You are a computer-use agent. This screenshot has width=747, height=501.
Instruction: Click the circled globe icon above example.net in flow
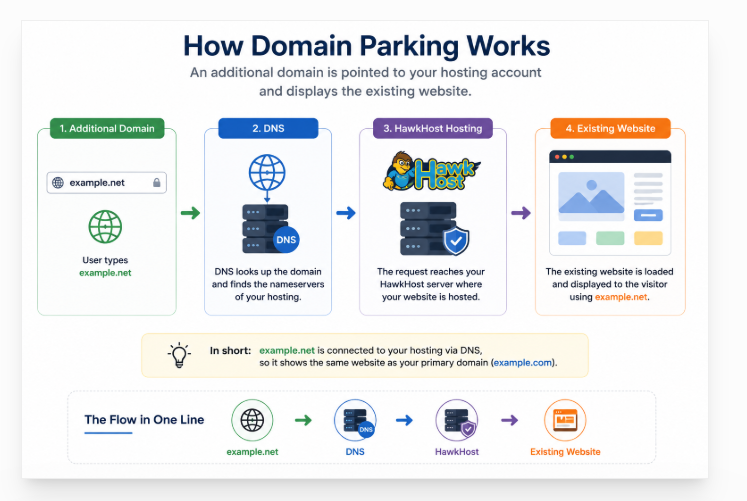252,420
